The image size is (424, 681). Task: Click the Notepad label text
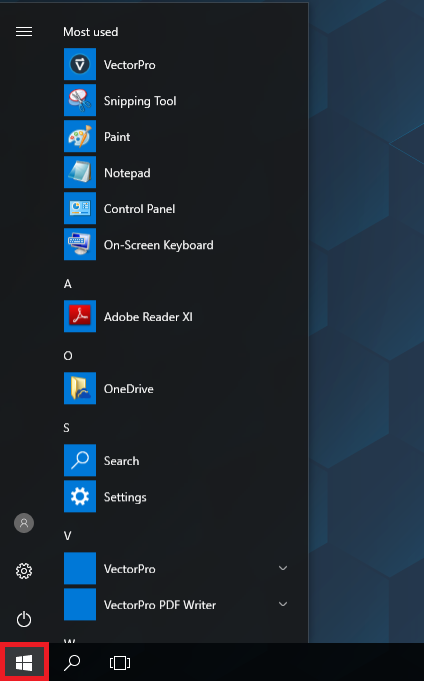(x=127, y=173)
